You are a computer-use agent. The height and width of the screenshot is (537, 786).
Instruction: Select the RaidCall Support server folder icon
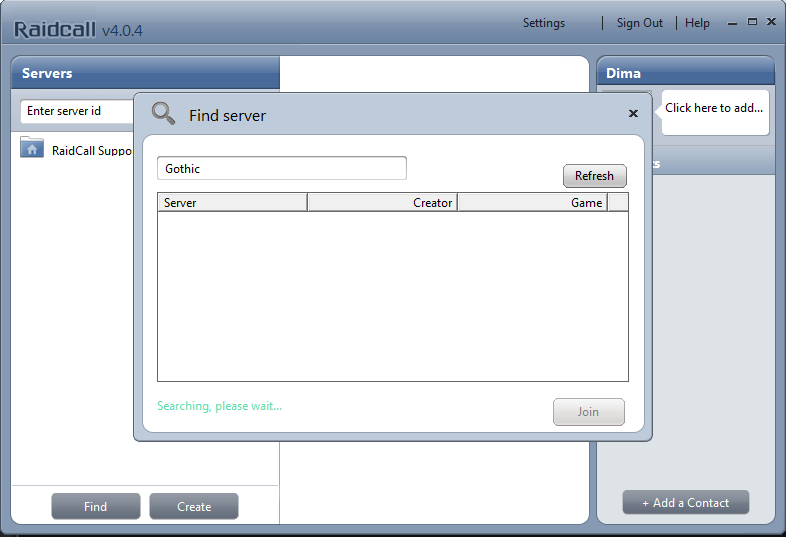click(32, 147)
